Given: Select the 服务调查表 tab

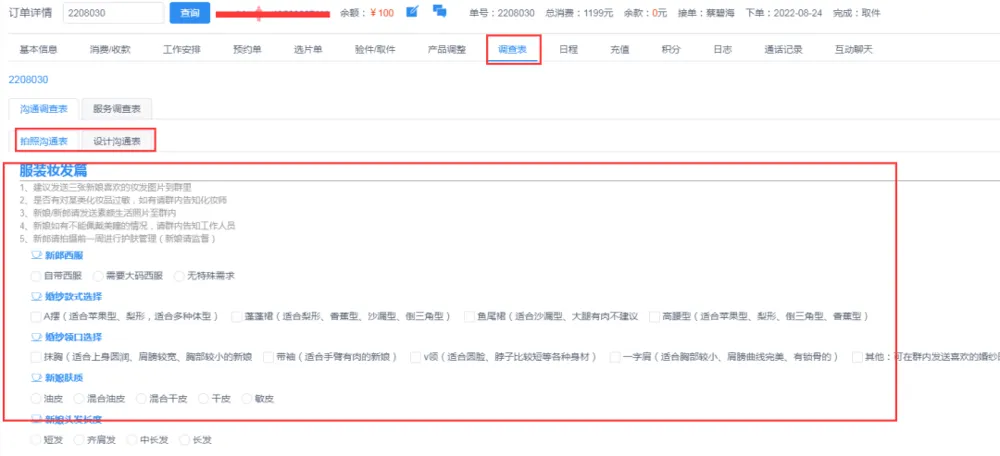Looking at the screenshot, I should pos(116,108).
